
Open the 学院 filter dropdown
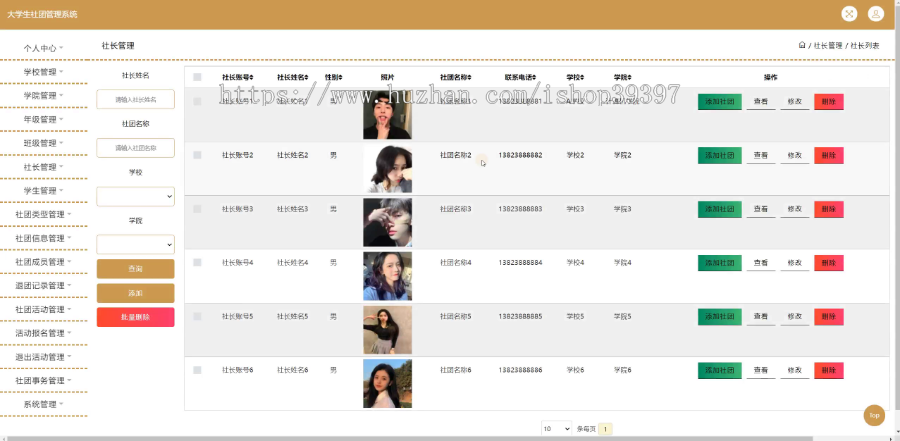135,245
